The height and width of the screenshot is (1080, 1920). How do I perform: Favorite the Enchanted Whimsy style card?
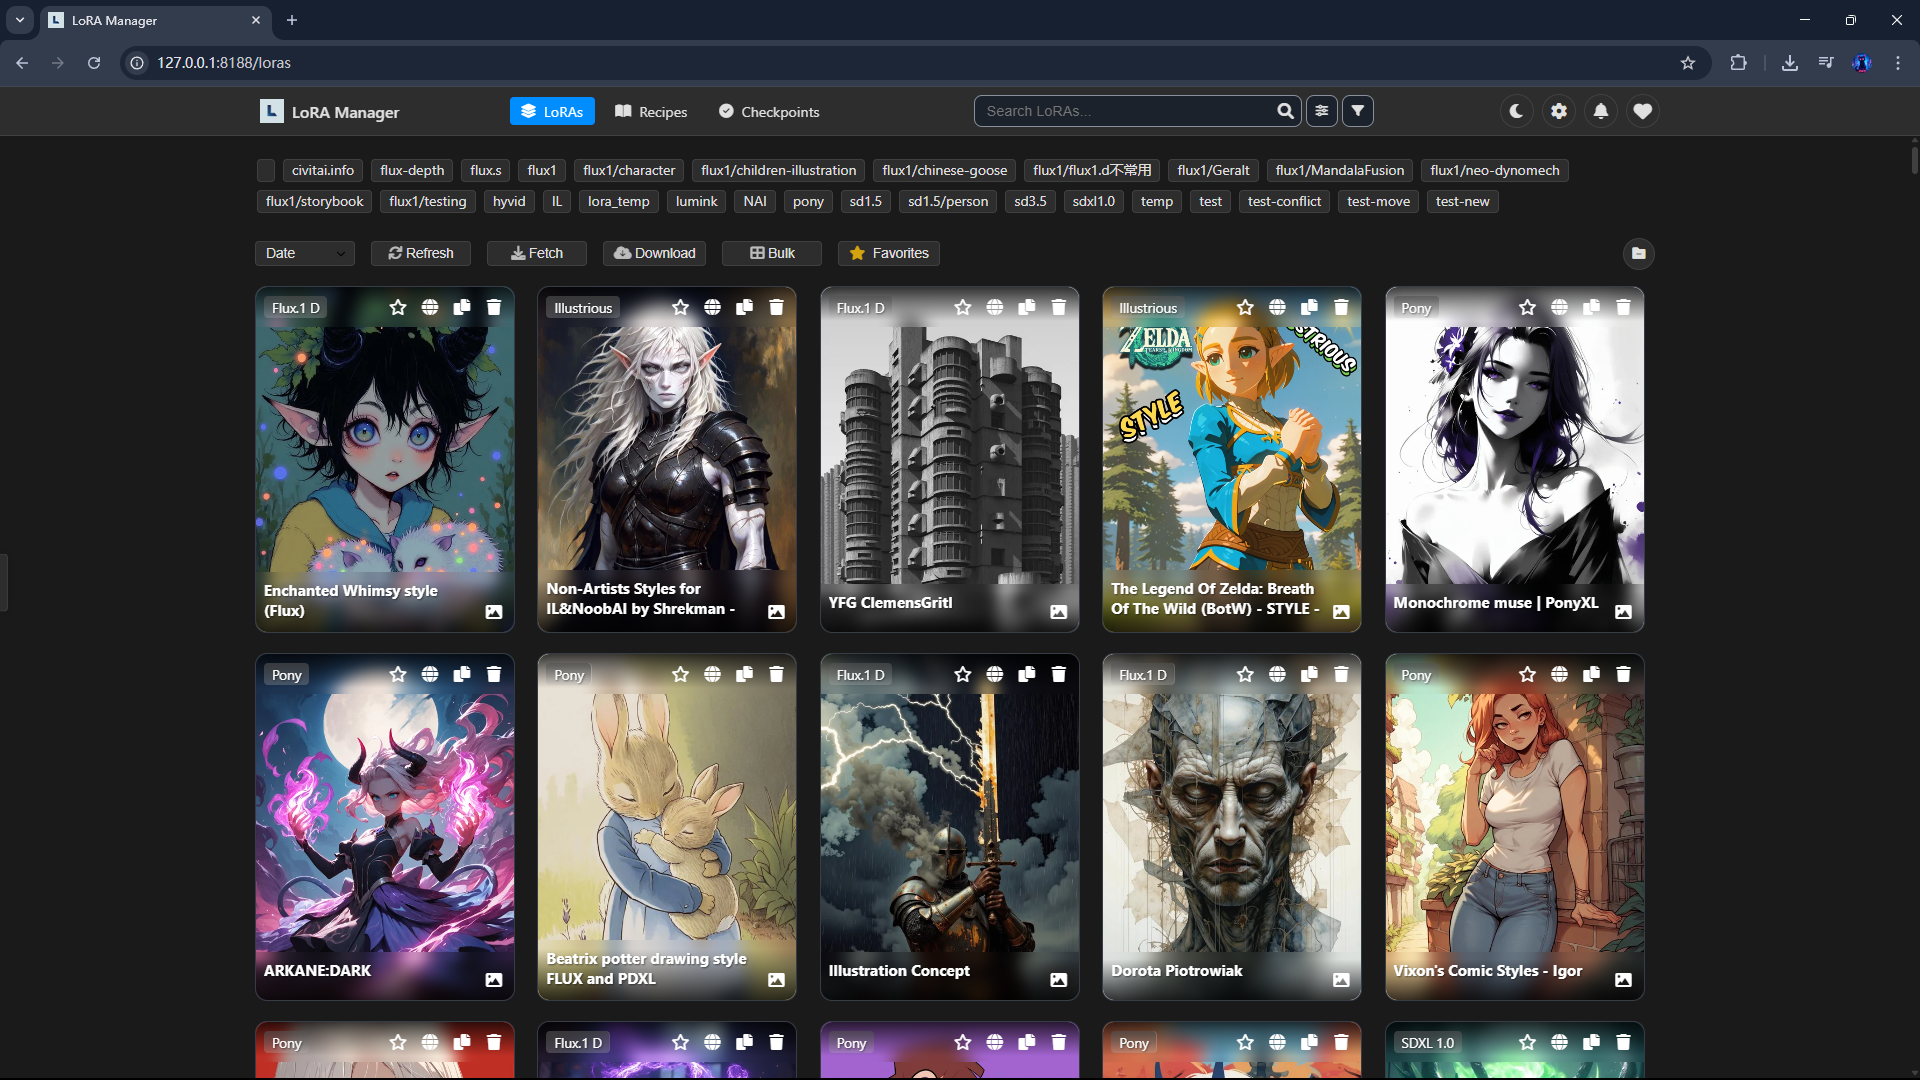398,307
